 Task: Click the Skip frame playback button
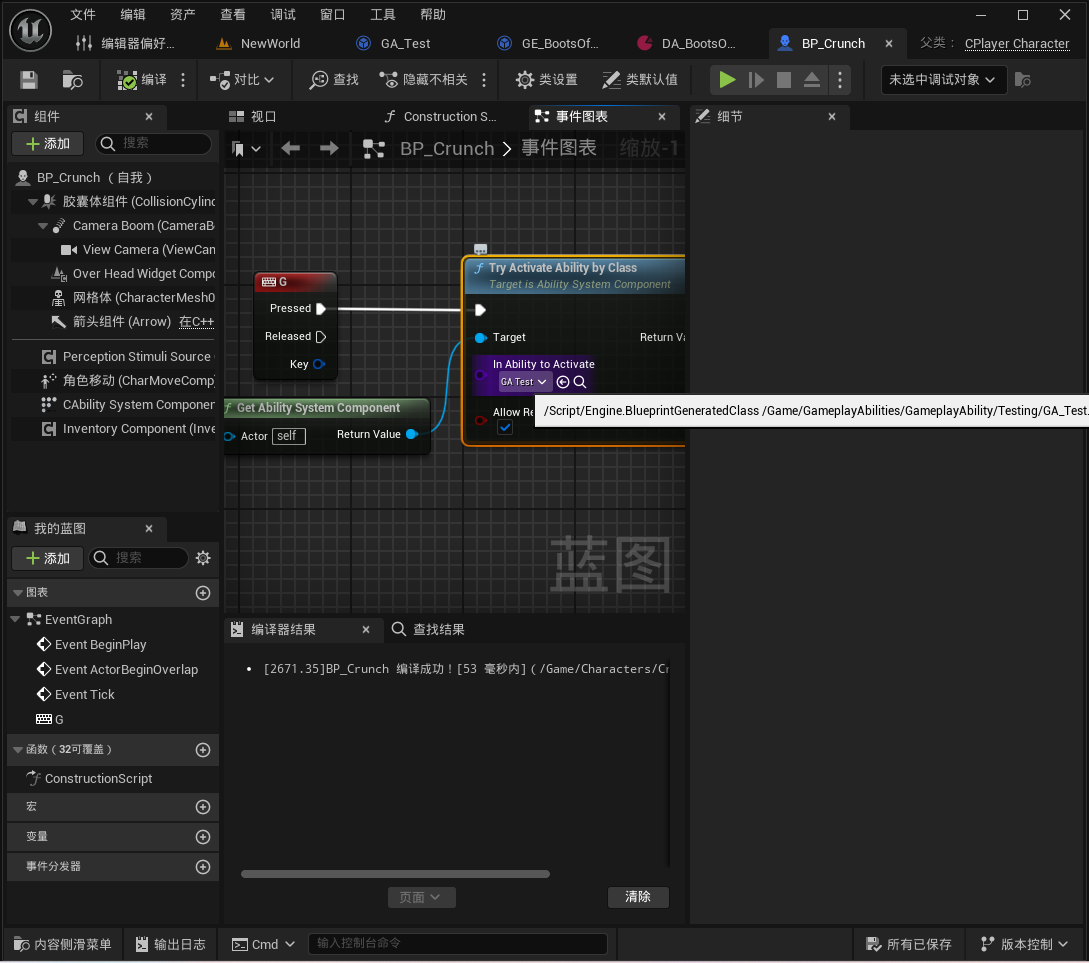pos(756,80)
